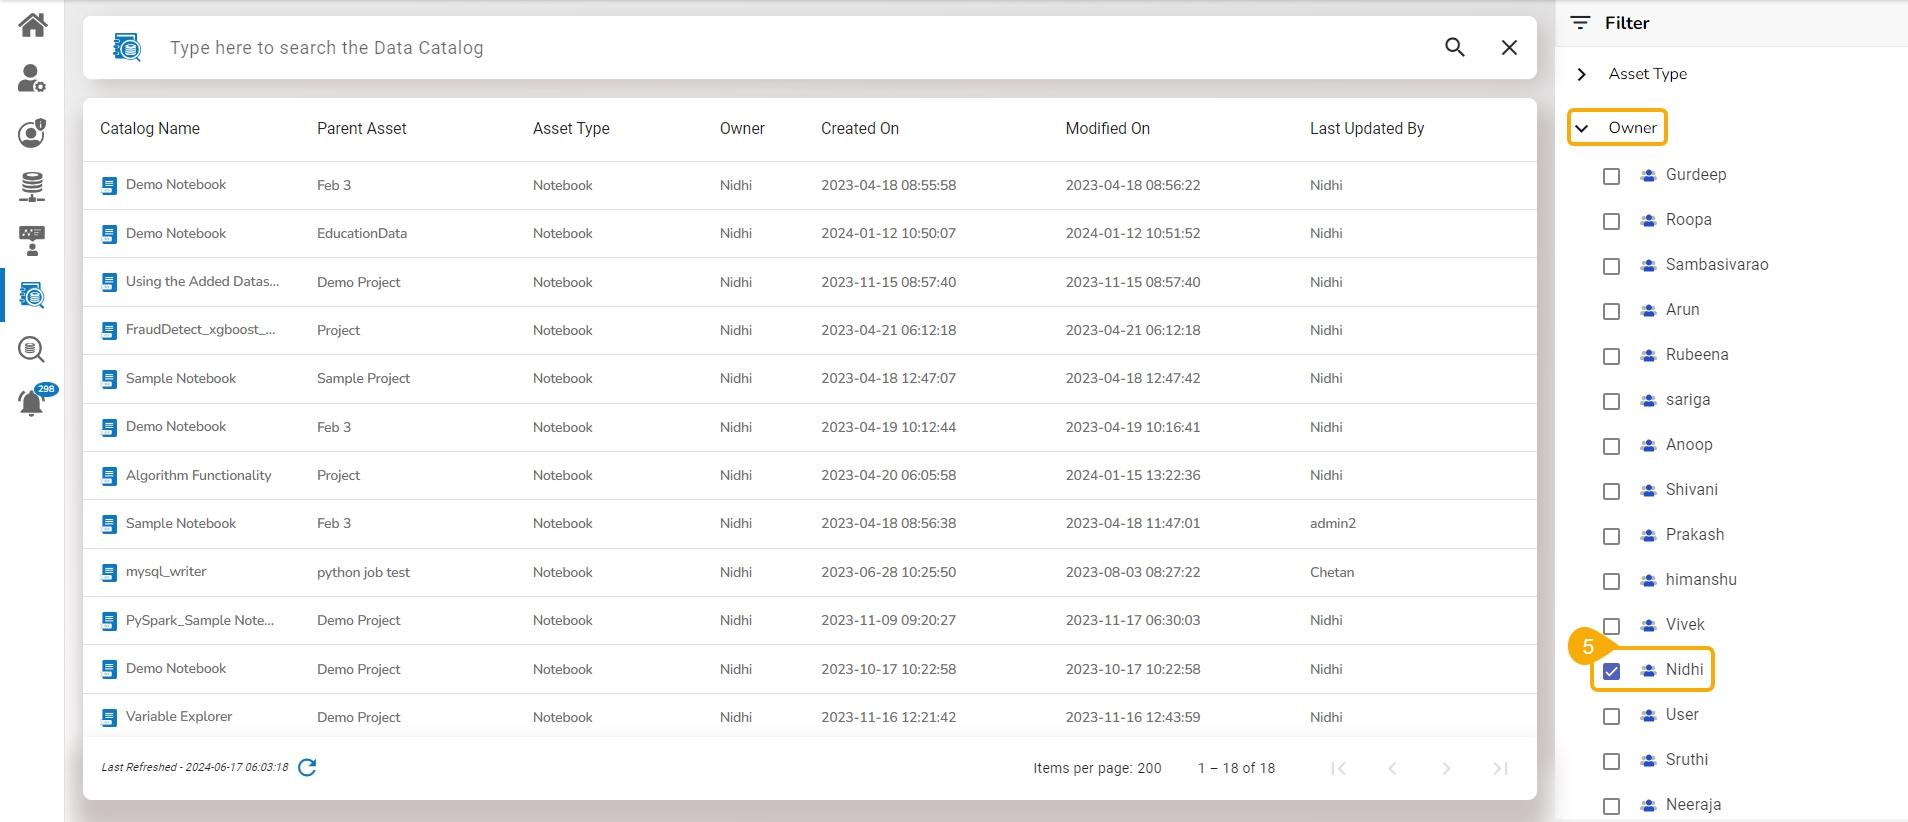The height and width of the screenshot is (822, 1908).
Task: Sort by Last Updated By column
Action: click(x=1367, y=128)
